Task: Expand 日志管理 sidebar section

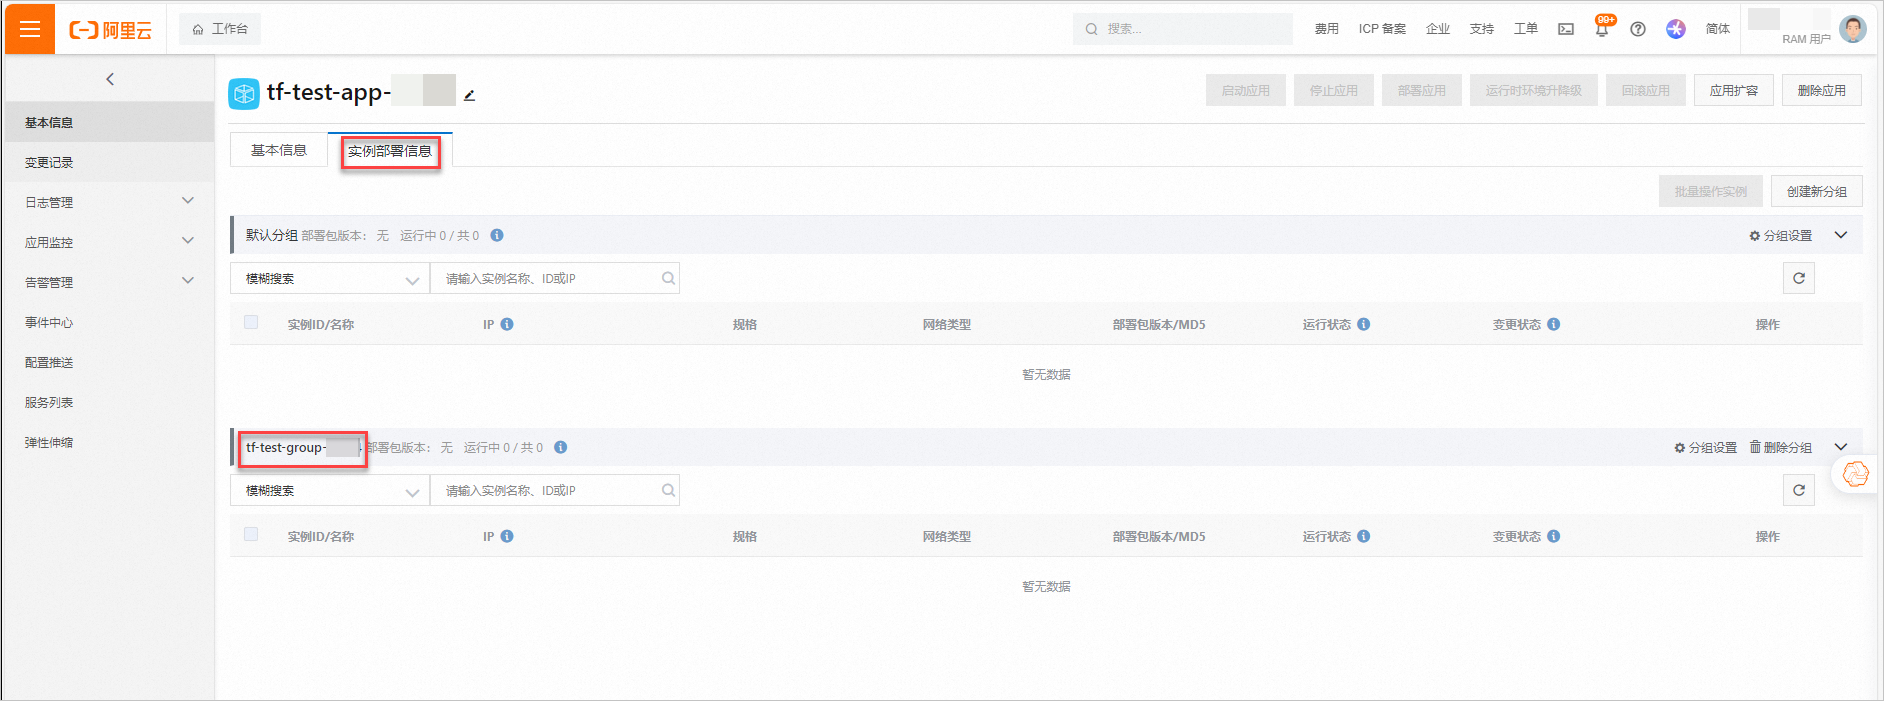Action: (x=109, y=202)
